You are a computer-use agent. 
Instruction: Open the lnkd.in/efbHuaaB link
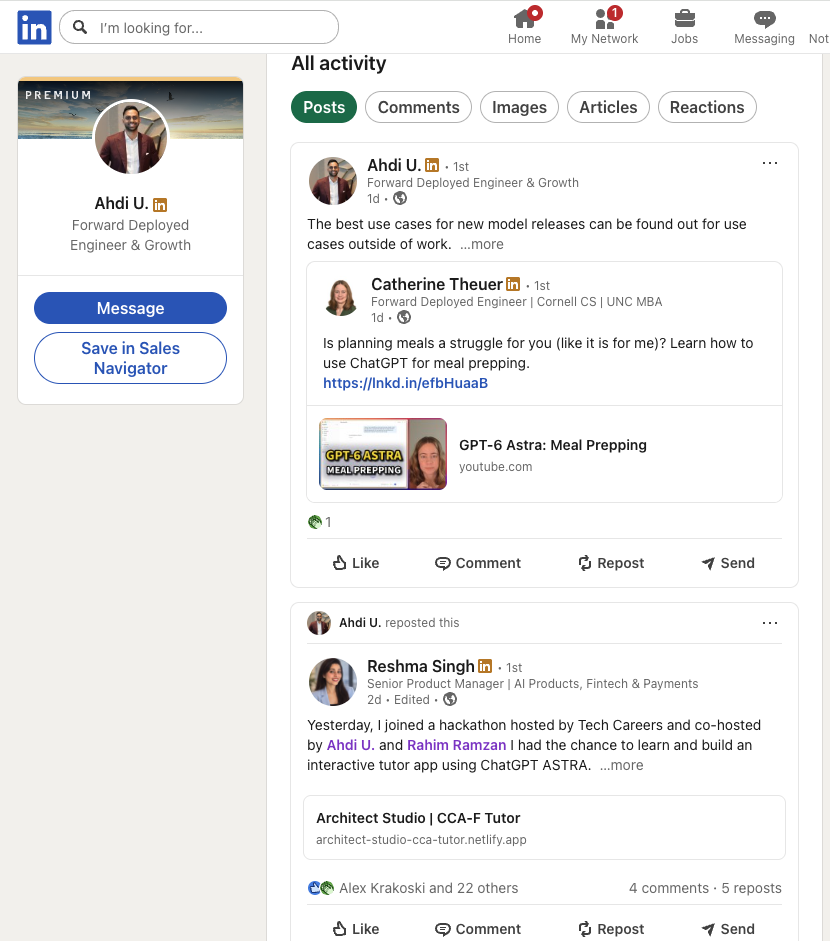[405, 383]
